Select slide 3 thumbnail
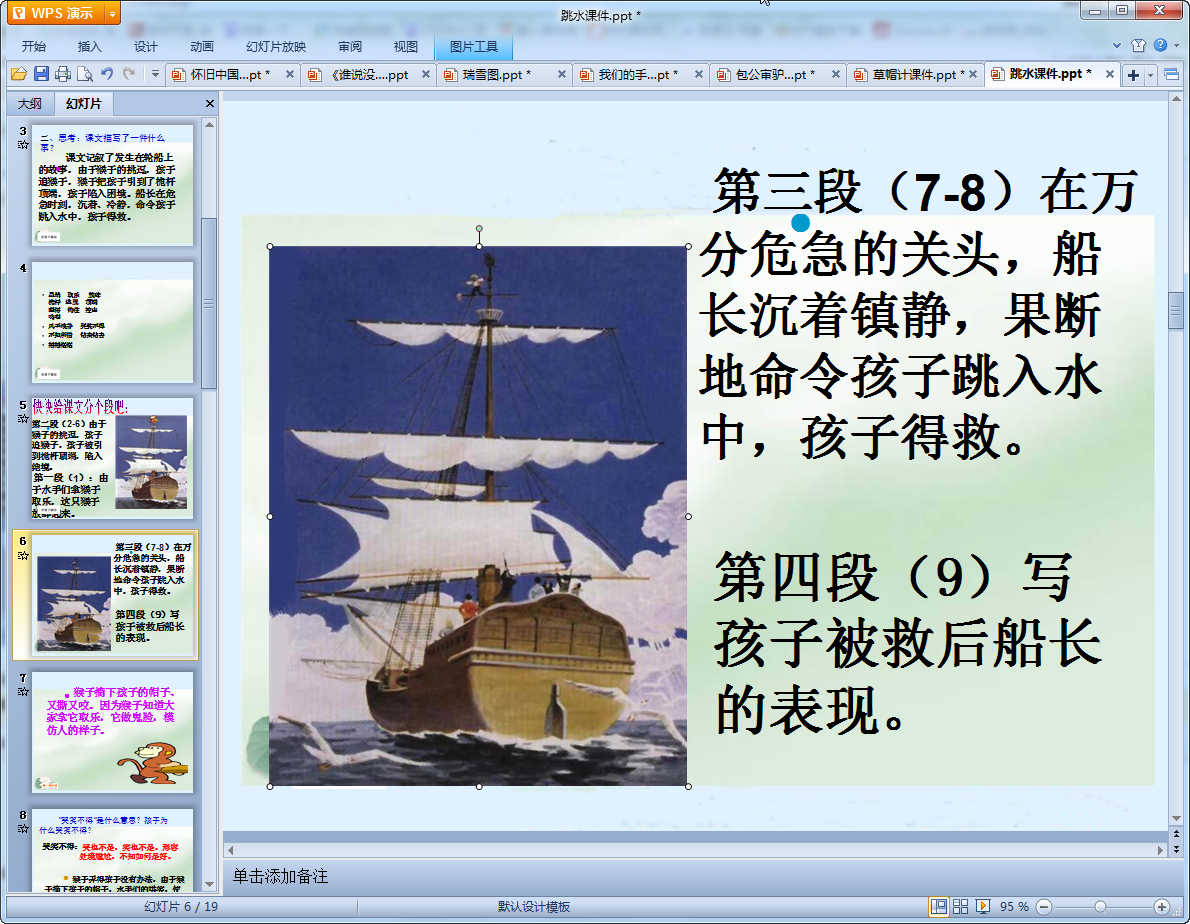This screenshot has width=1190, height=924. (112, 185)
